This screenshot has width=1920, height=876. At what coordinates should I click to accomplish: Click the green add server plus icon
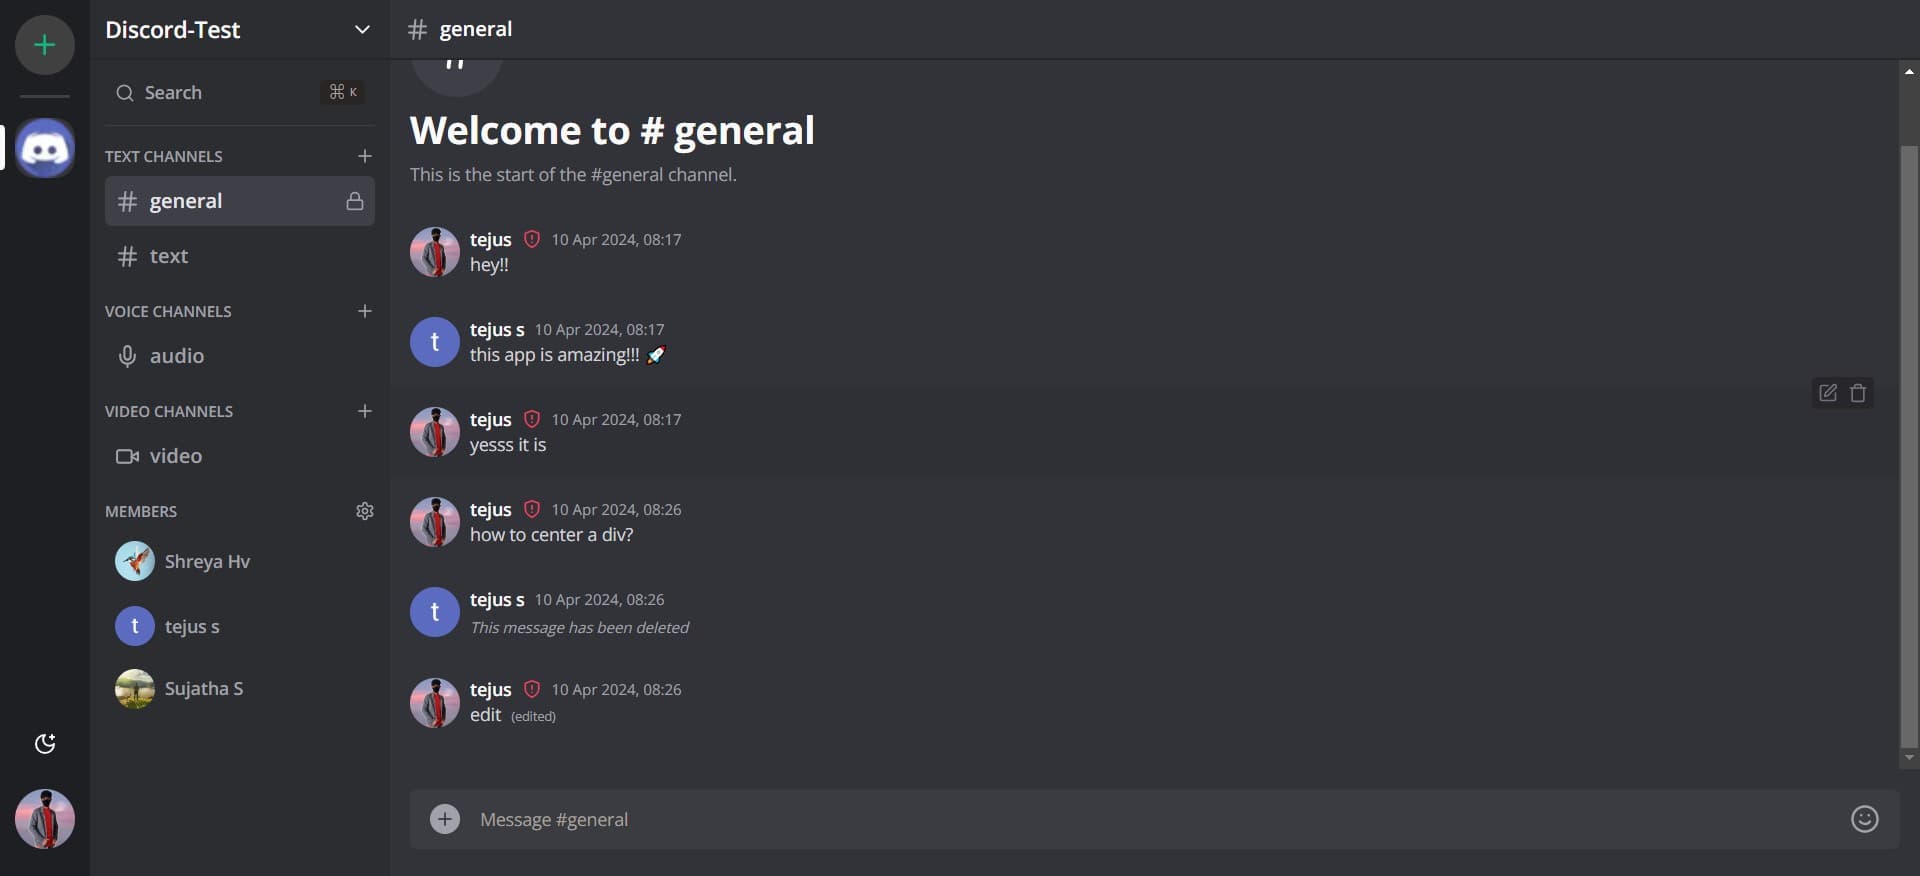tap(45, 45)
